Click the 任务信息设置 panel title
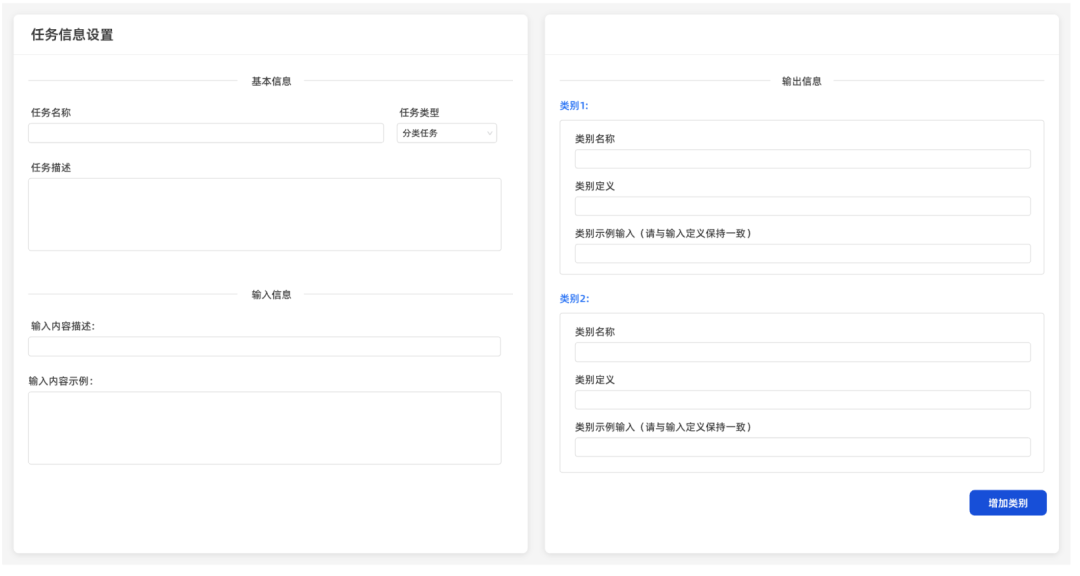 coord(71,33)
